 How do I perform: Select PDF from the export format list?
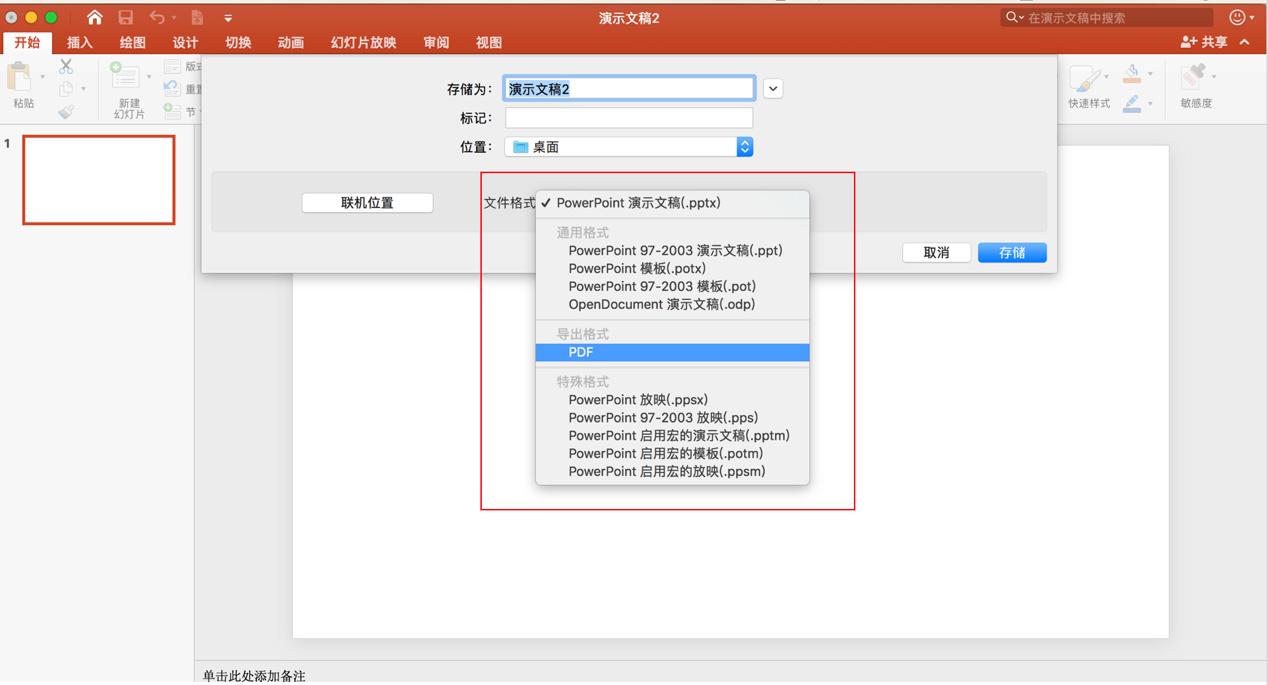click(x=671, y=352)
